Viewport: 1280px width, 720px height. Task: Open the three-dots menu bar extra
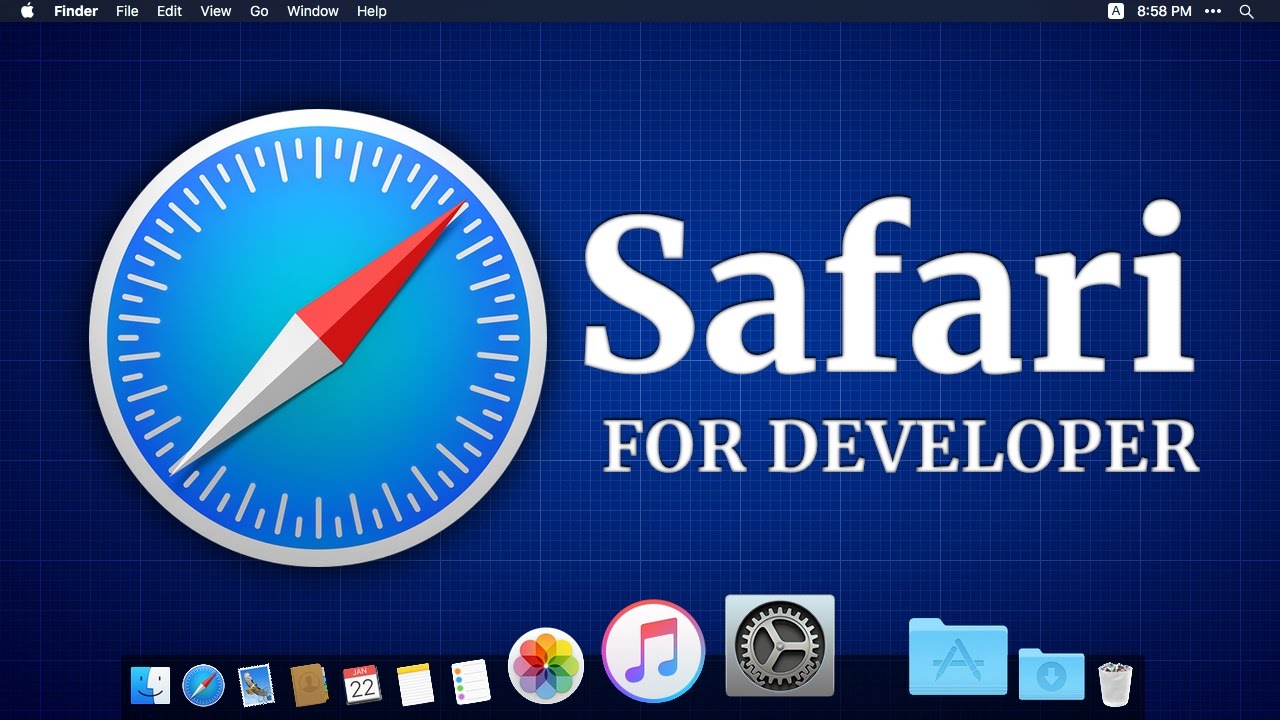pos(1213,11)
